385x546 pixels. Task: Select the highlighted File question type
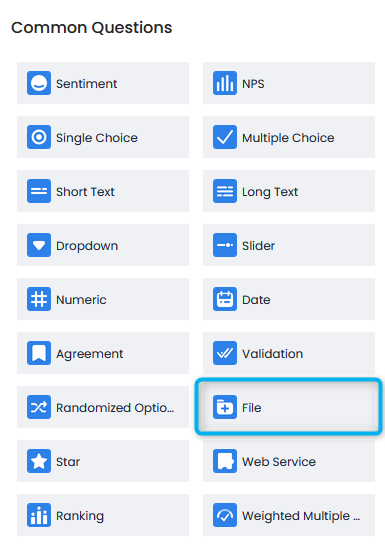(x=289, y=407)
